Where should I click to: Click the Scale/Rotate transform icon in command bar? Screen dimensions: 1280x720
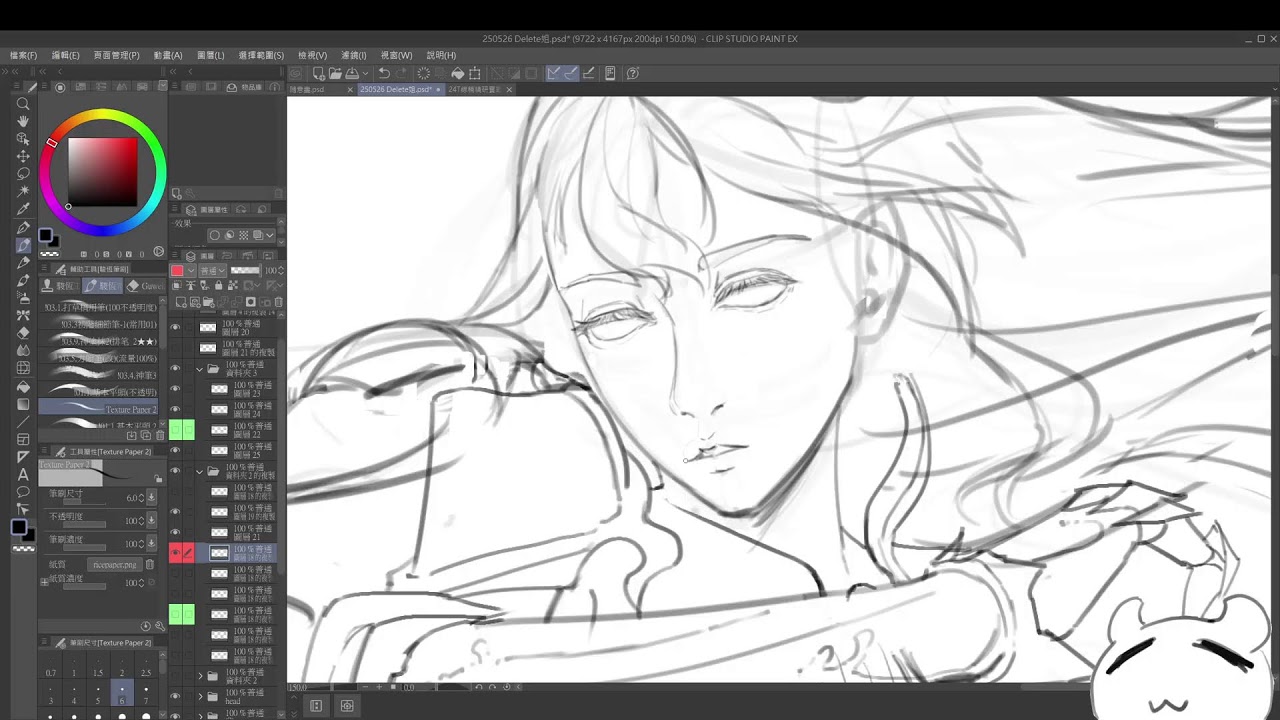pos(475,73)
